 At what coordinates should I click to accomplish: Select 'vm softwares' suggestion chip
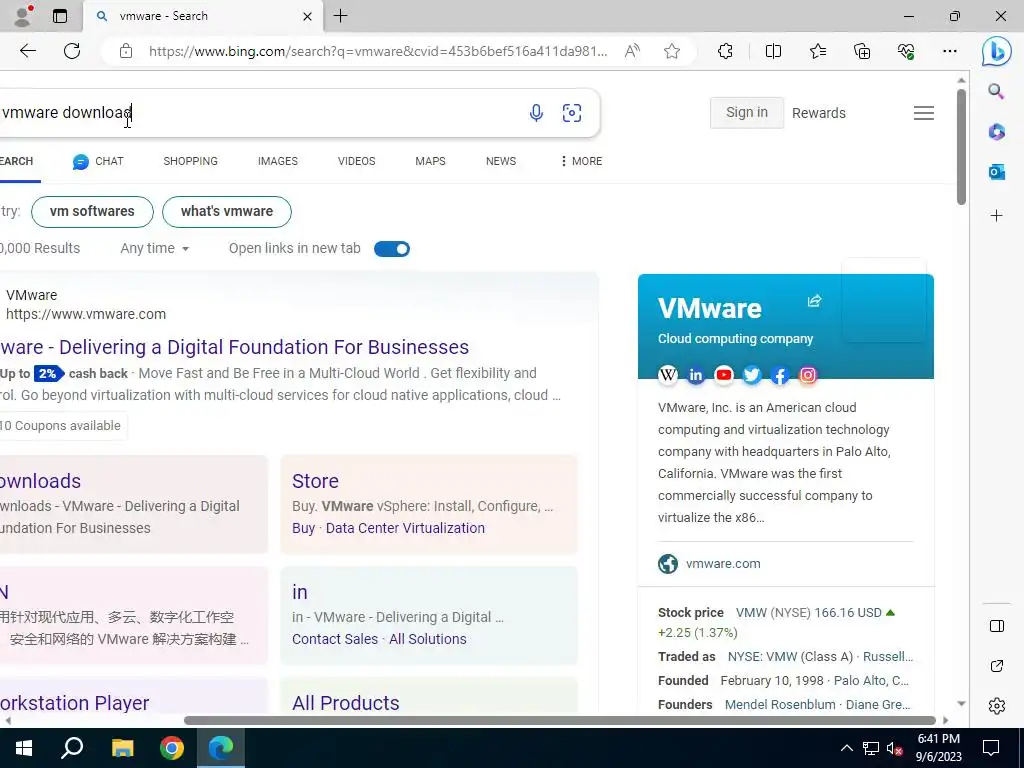point(92,212)
